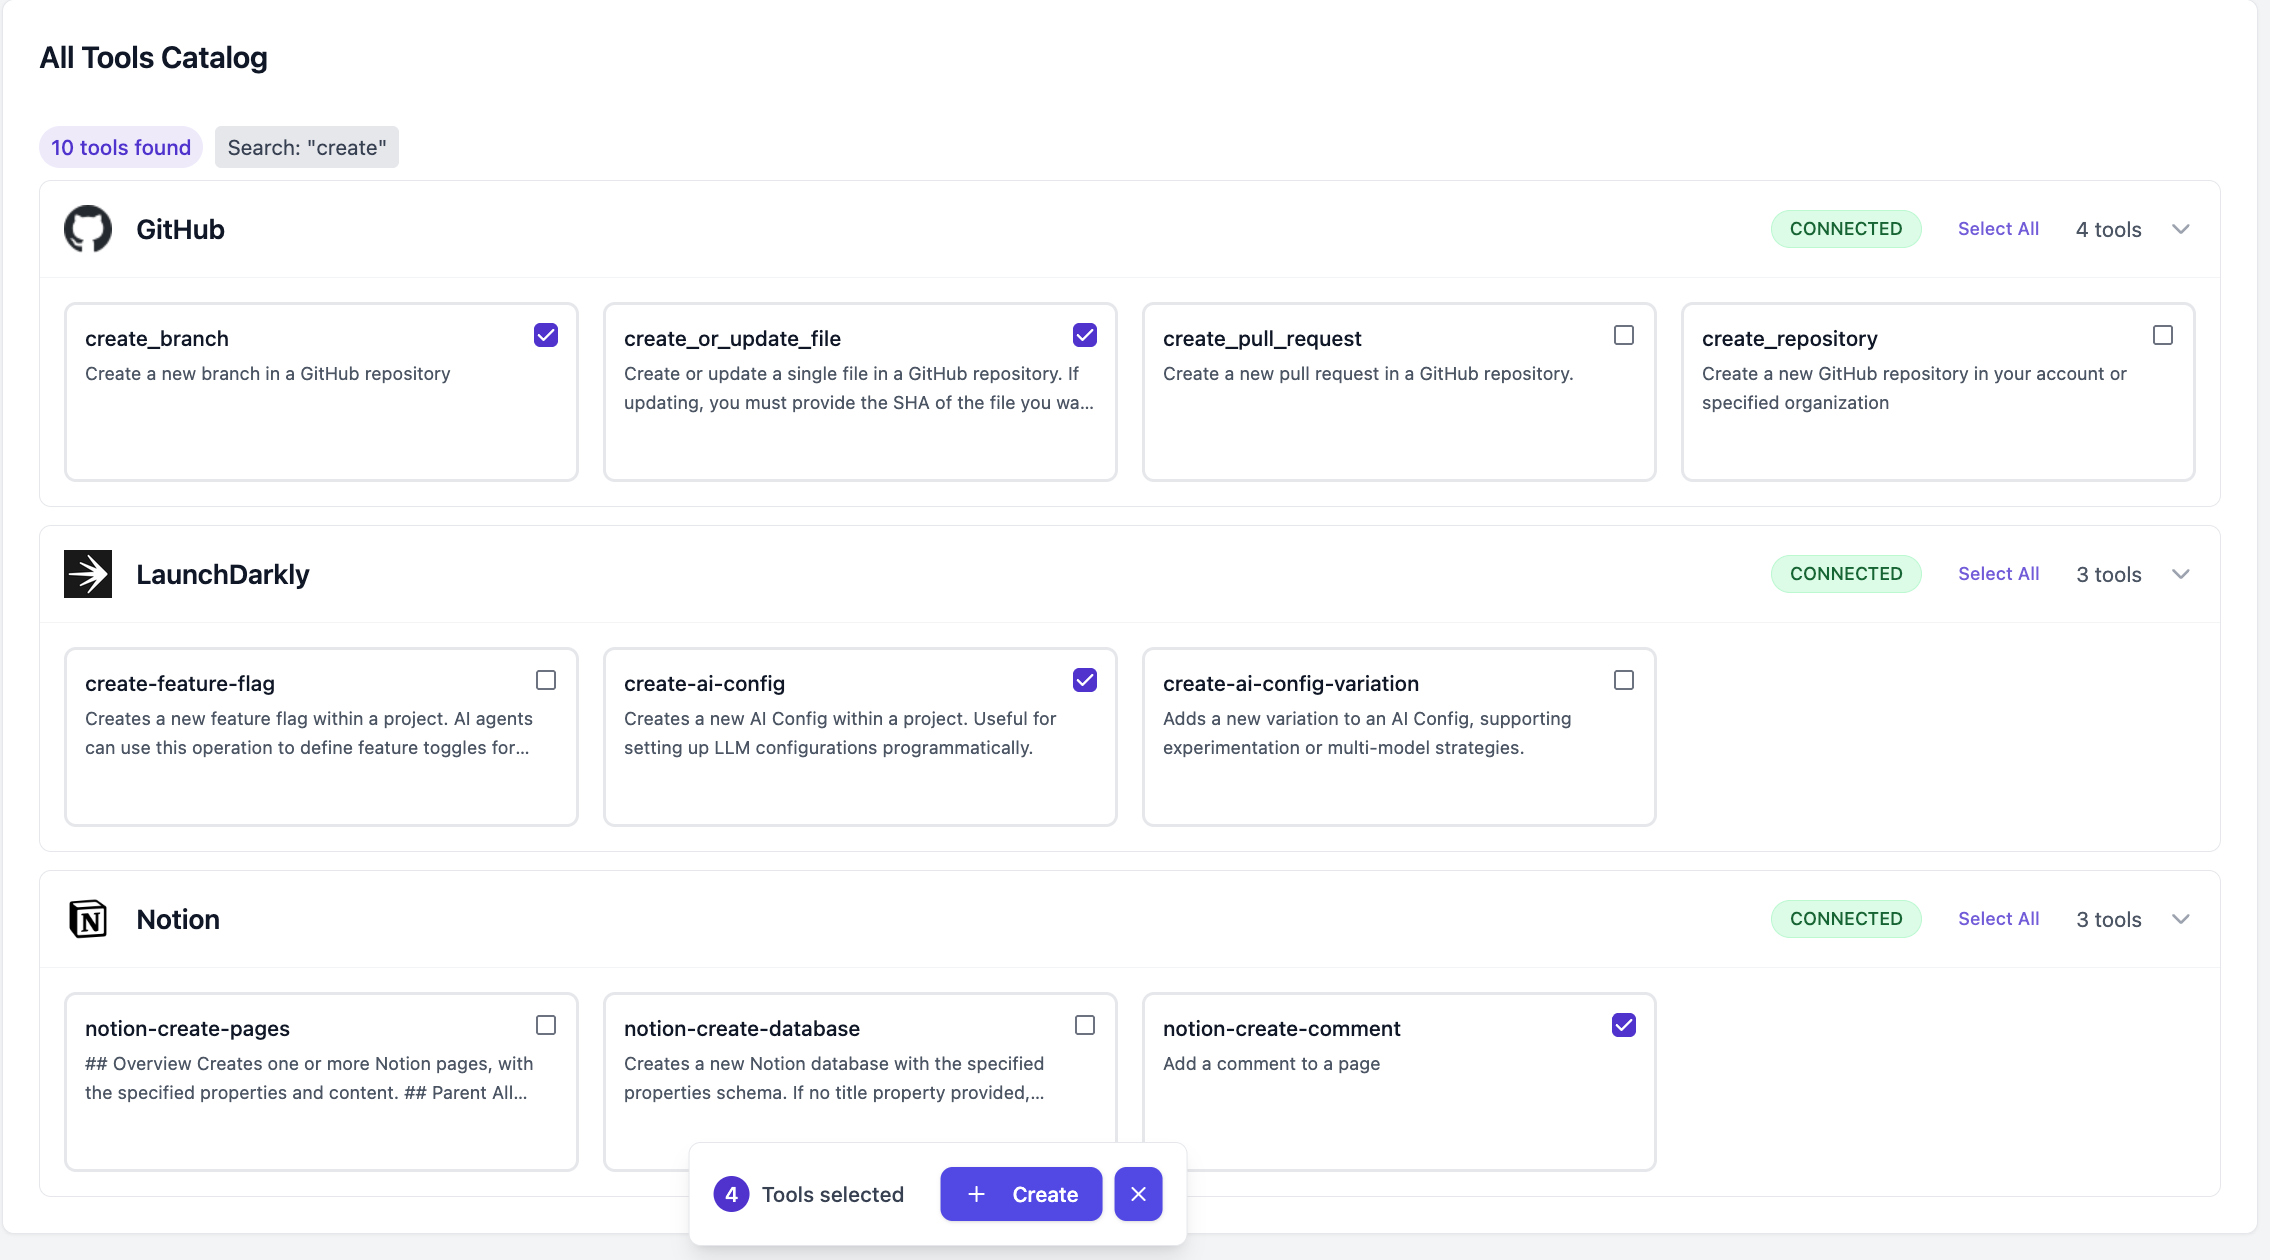Enable the create-feature-flag checkbox
This screenshot has width=2270, height=1260.
[546, 680]
